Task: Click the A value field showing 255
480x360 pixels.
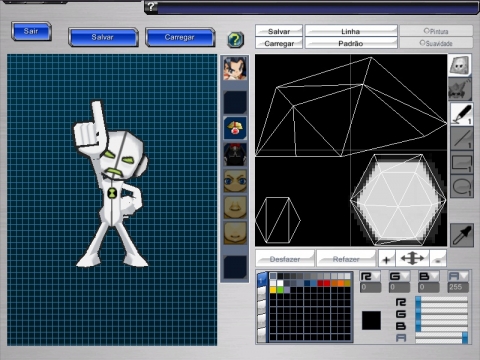Action: pos(458,287)
